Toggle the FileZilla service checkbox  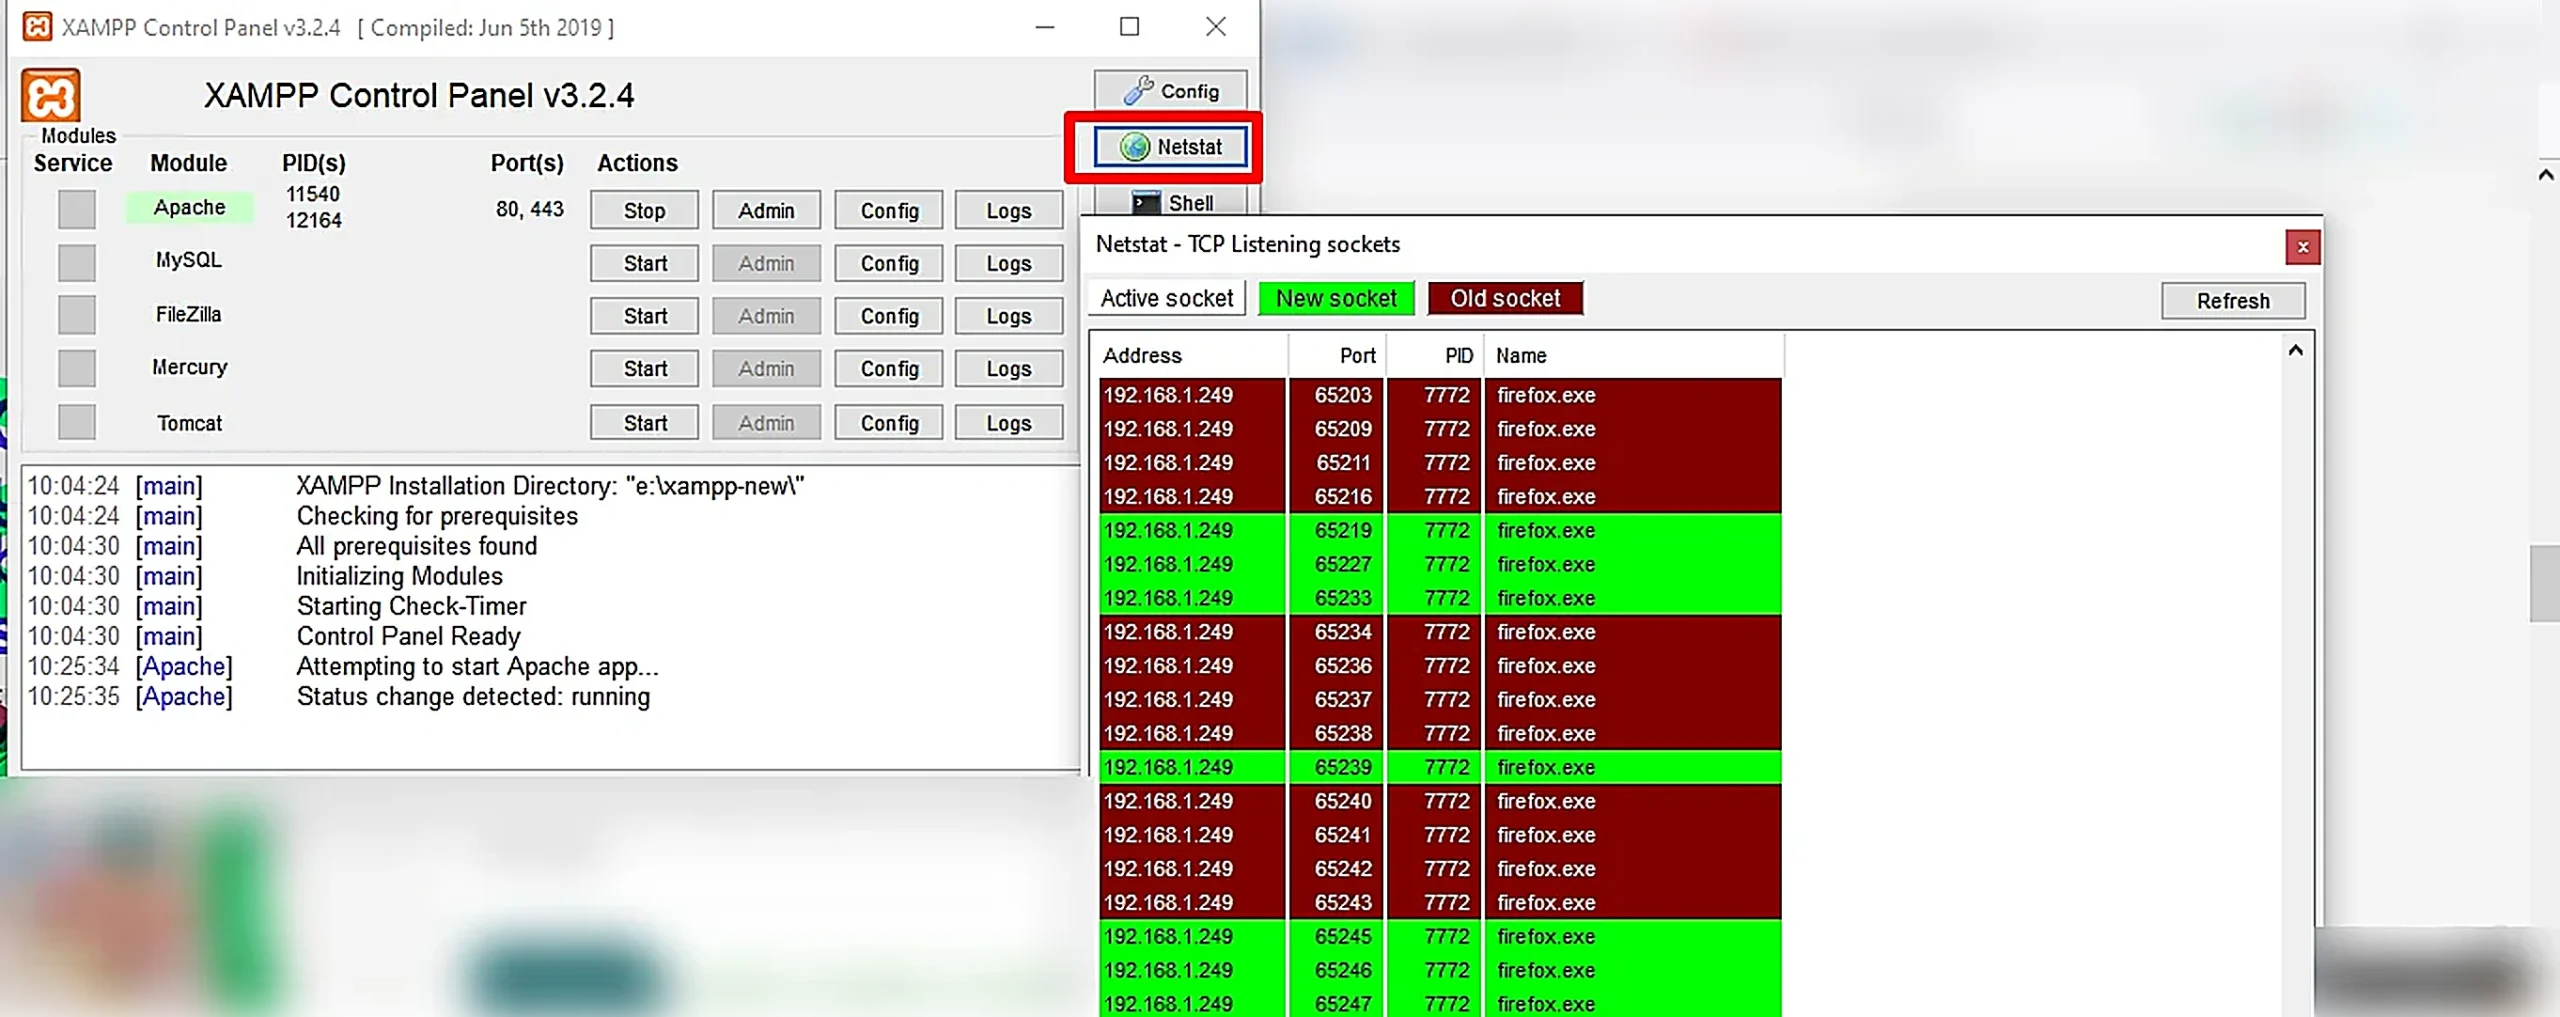(x=77, y=315)
